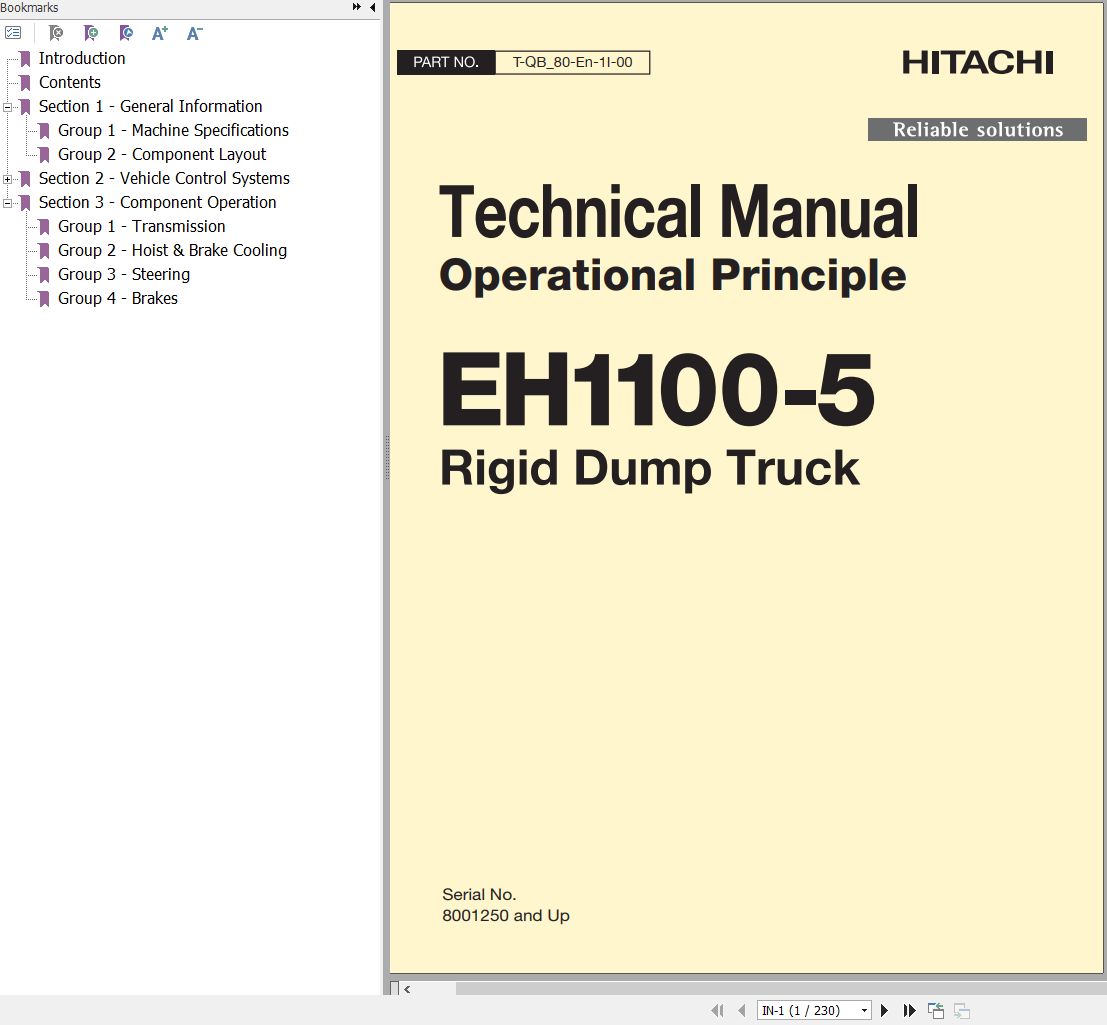Click the horizontal scrollbar left arrow
Screen dimensions: 1107x1025
pyautogui.click(x=407, y=989)
